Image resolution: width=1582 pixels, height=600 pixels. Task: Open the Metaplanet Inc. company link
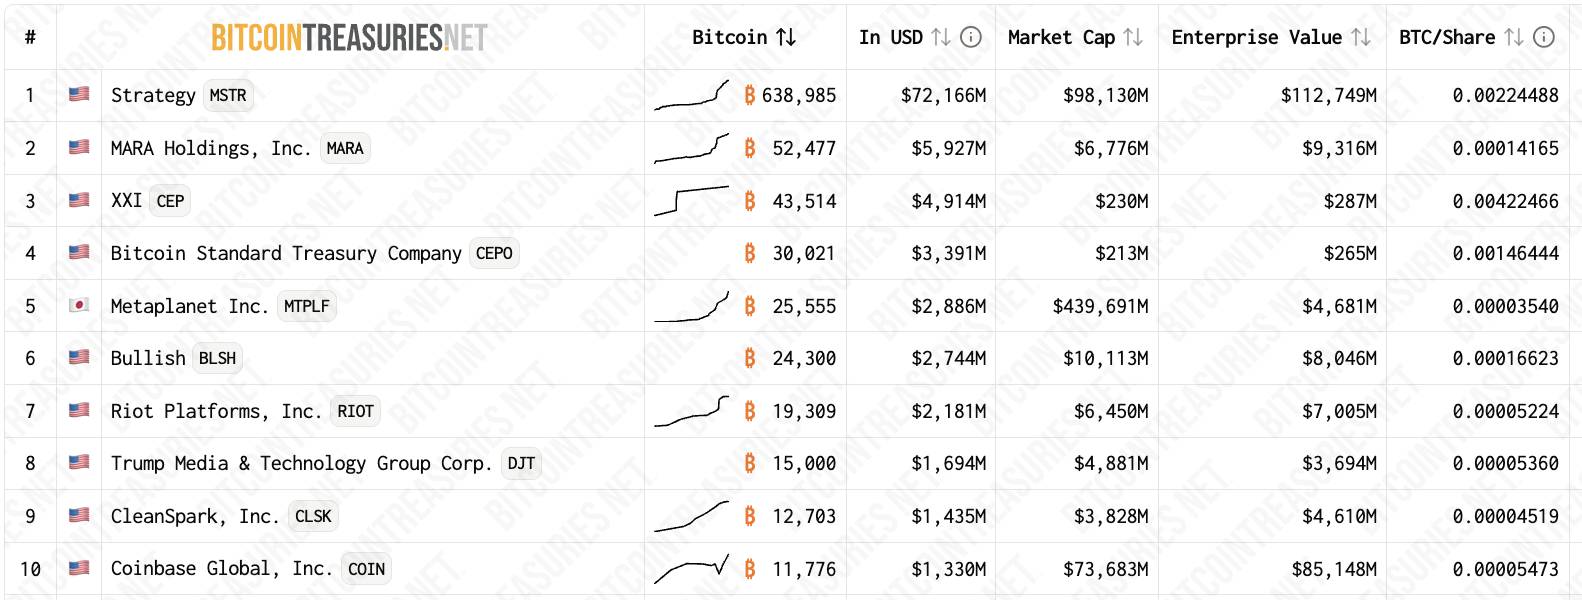189,306
